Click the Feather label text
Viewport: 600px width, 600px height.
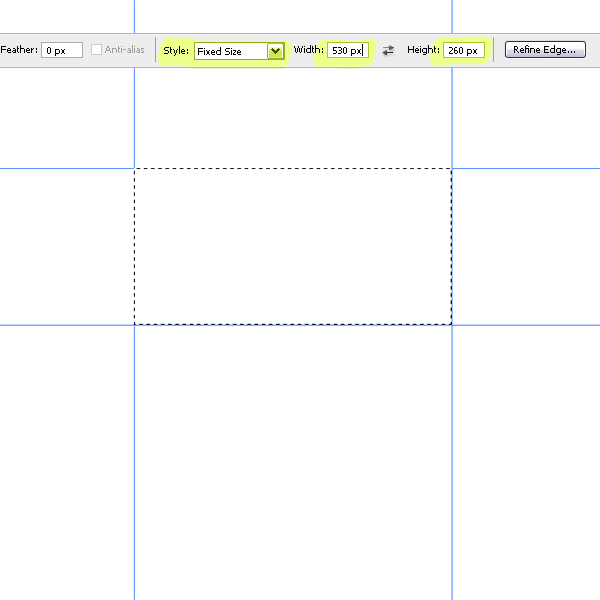tap(19, 50)
